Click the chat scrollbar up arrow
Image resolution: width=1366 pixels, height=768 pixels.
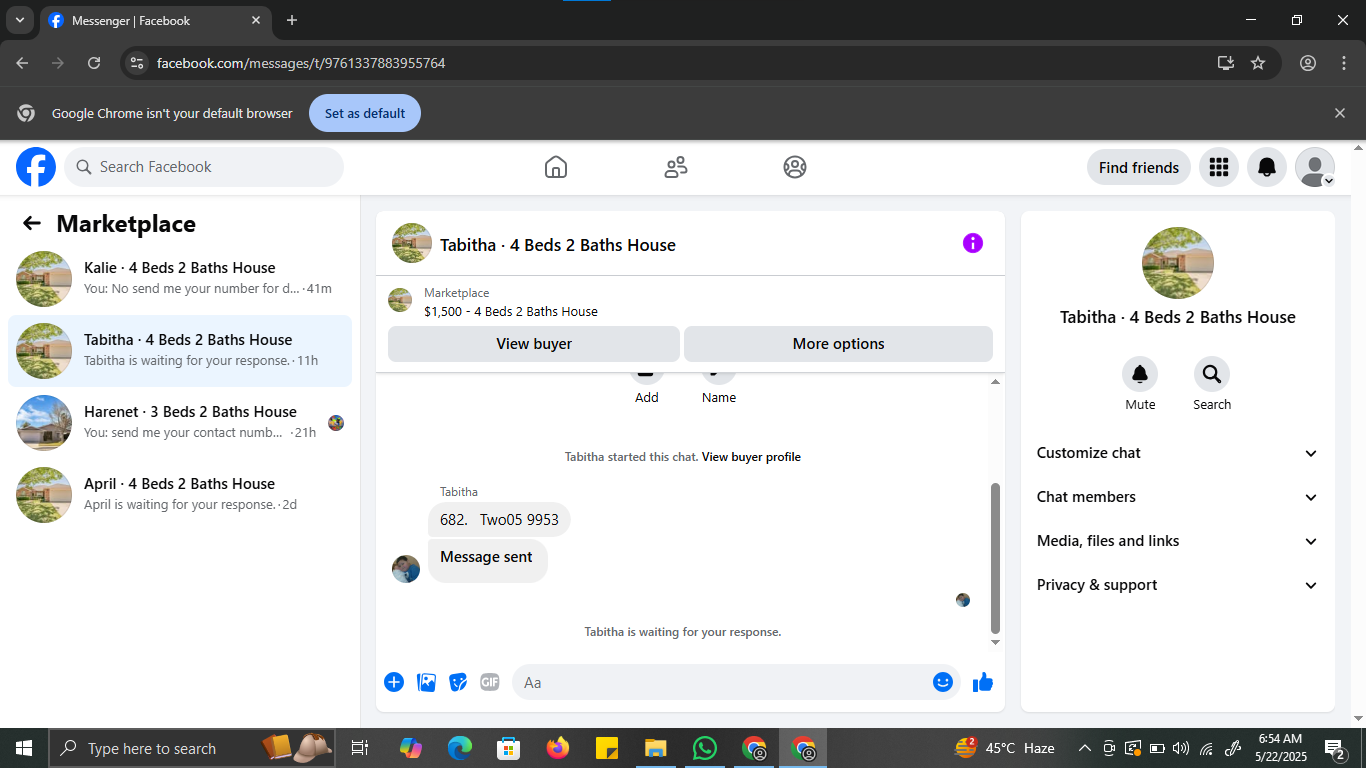pyautogui.click(x=995, y=382)
